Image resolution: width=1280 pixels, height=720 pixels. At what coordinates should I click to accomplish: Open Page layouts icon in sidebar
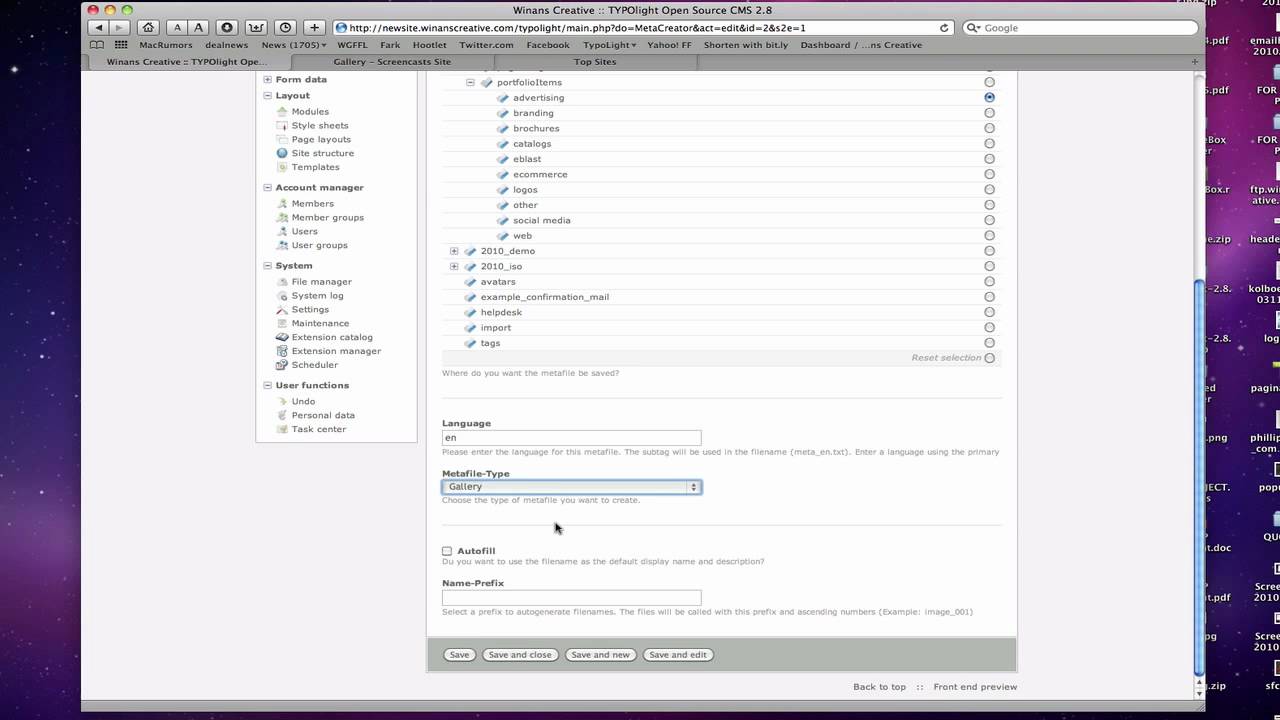click(282, 139)
